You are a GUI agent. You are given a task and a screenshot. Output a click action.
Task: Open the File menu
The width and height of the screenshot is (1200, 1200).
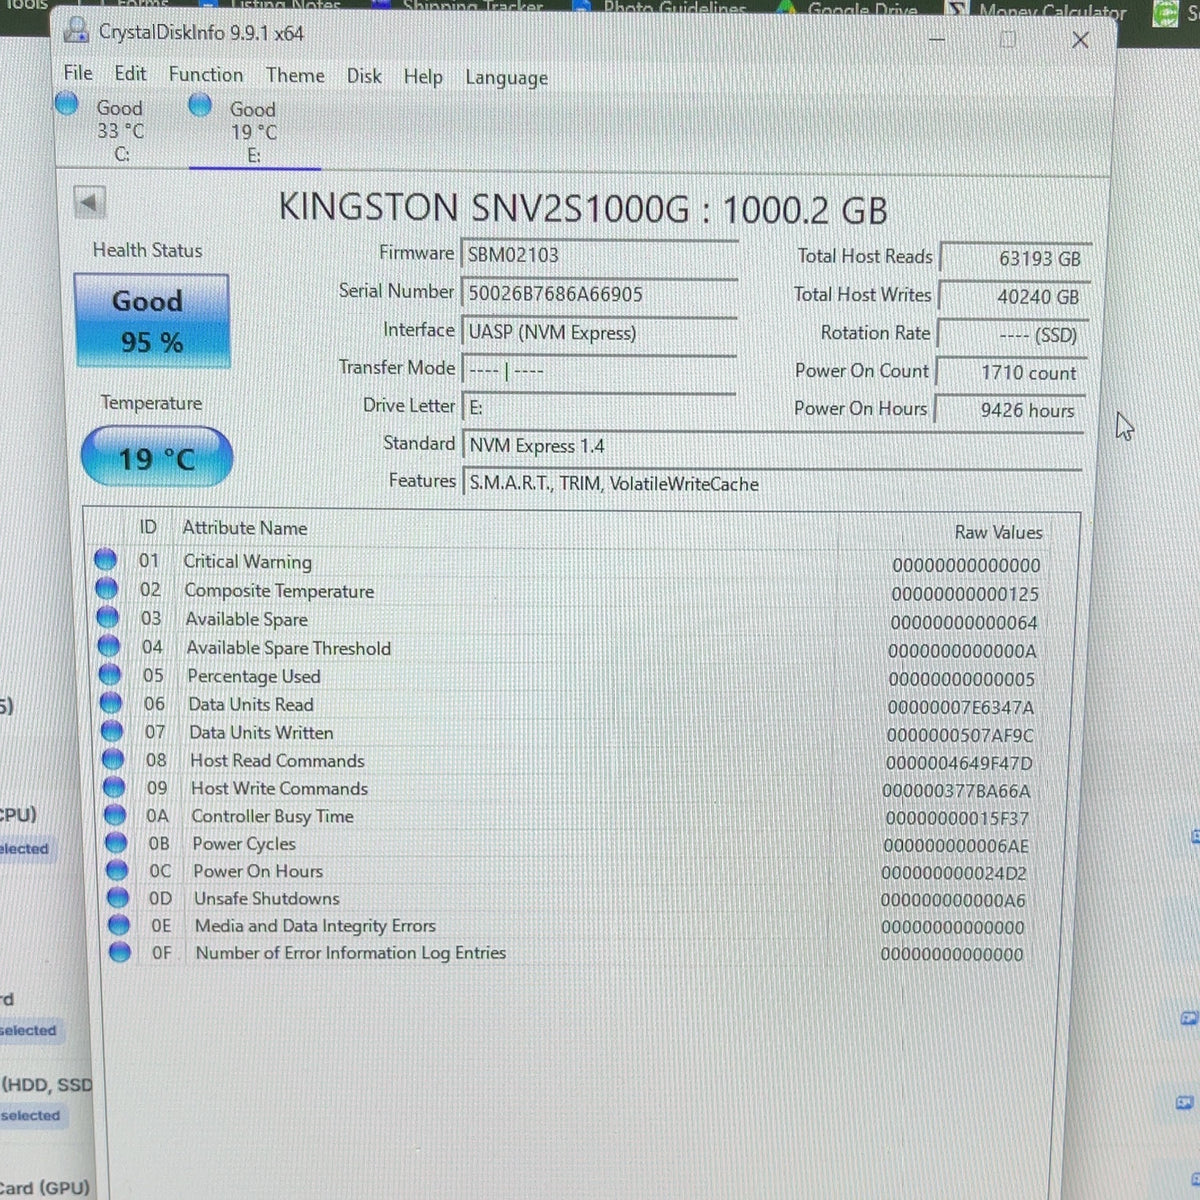(78, 73)
